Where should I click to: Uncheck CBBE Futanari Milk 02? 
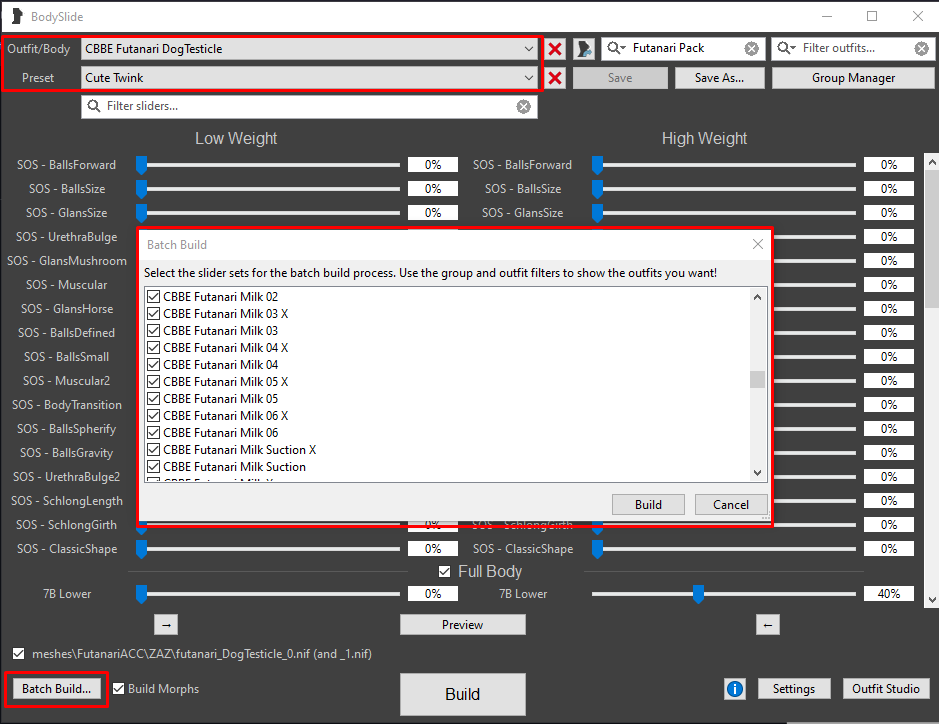[x=153, y=296]
